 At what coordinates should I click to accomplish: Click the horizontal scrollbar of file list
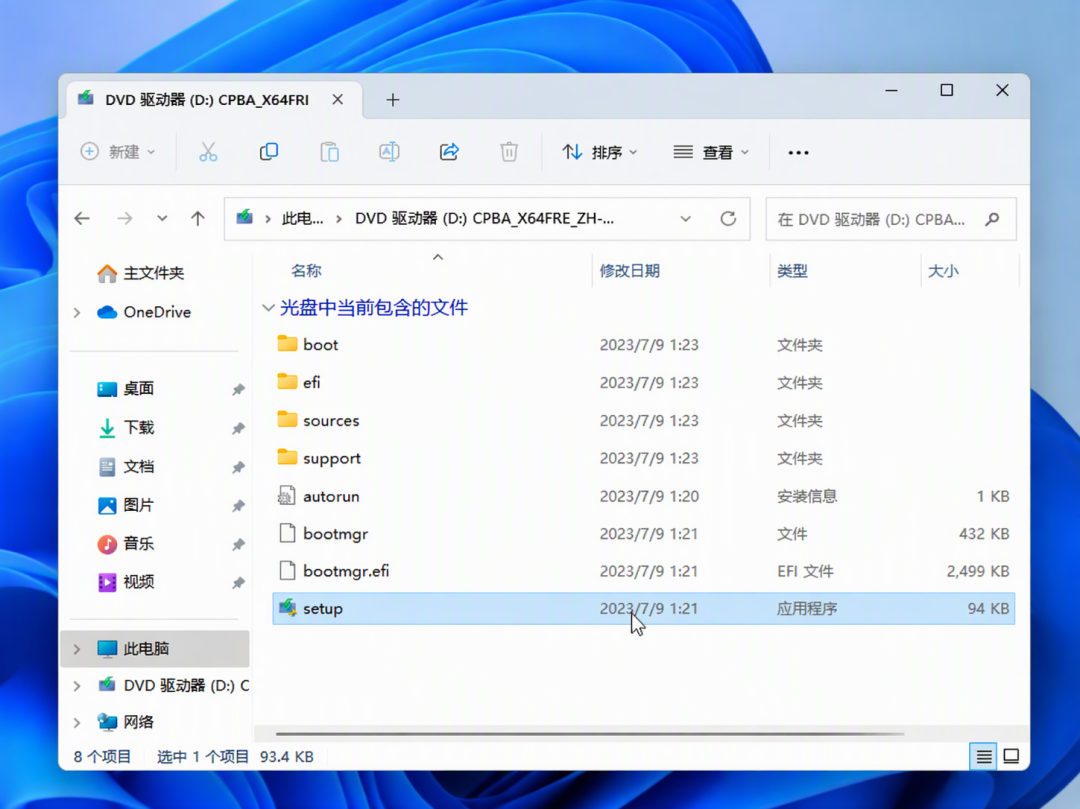click(x=590, y=734)
